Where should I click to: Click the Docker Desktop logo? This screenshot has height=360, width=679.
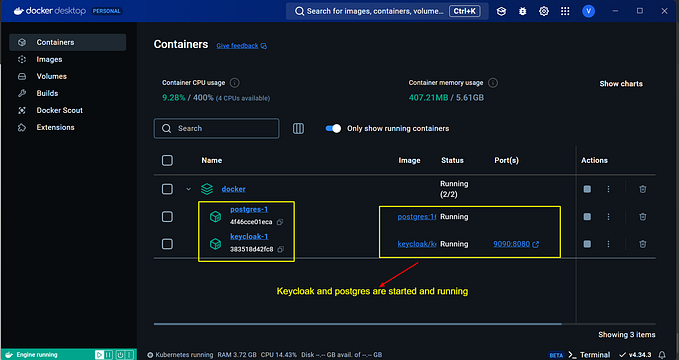[x=50, y=11]
